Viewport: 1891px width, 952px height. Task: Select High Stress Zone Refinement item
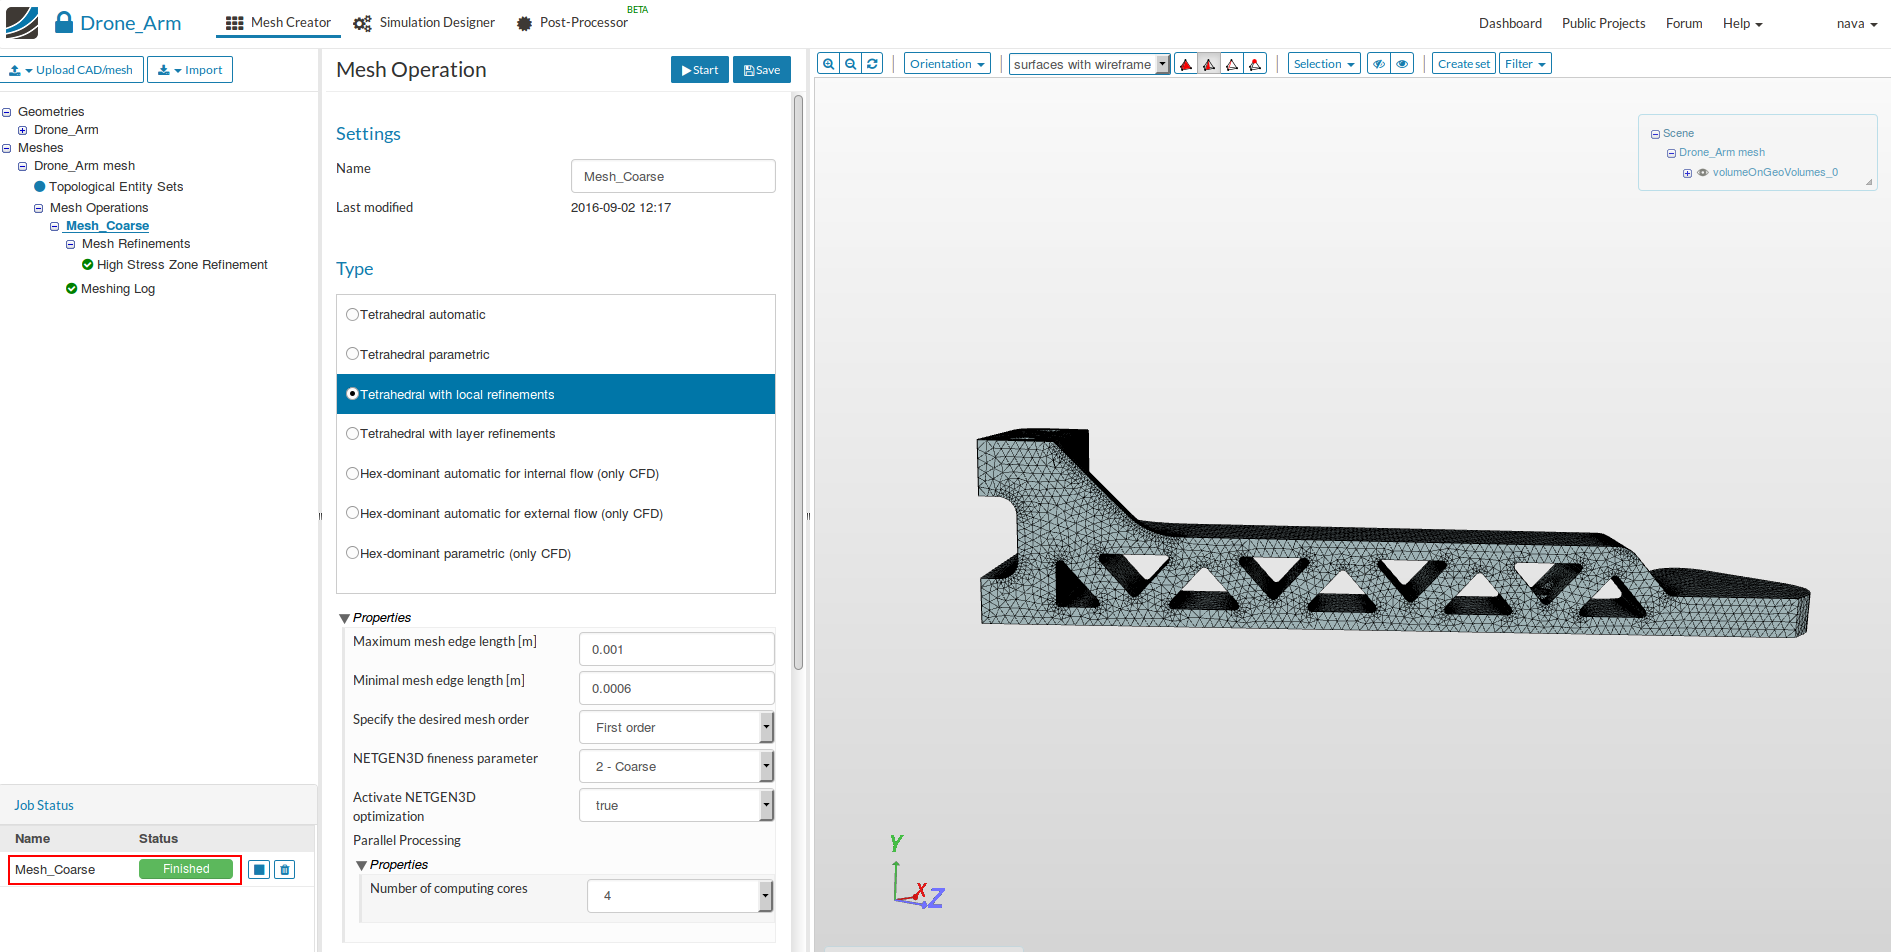(182, 265)
